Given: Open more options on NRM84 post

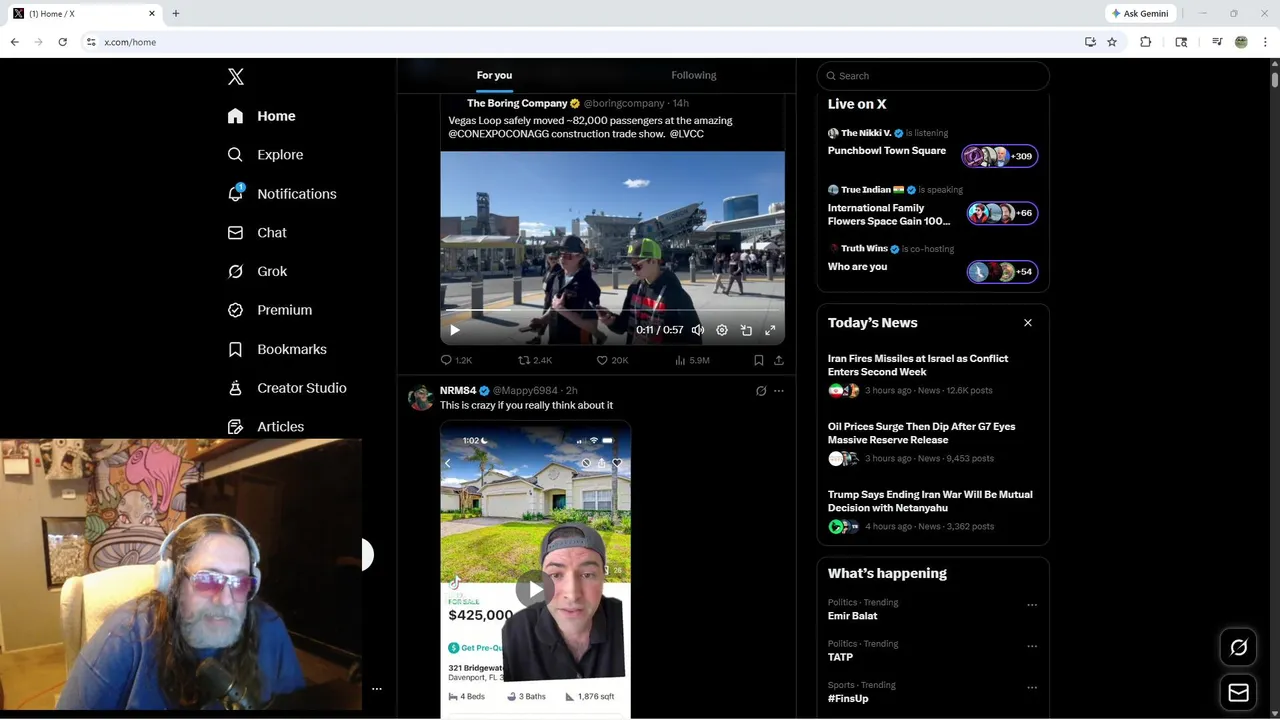Looking at the screenshot, I should 779,391.
